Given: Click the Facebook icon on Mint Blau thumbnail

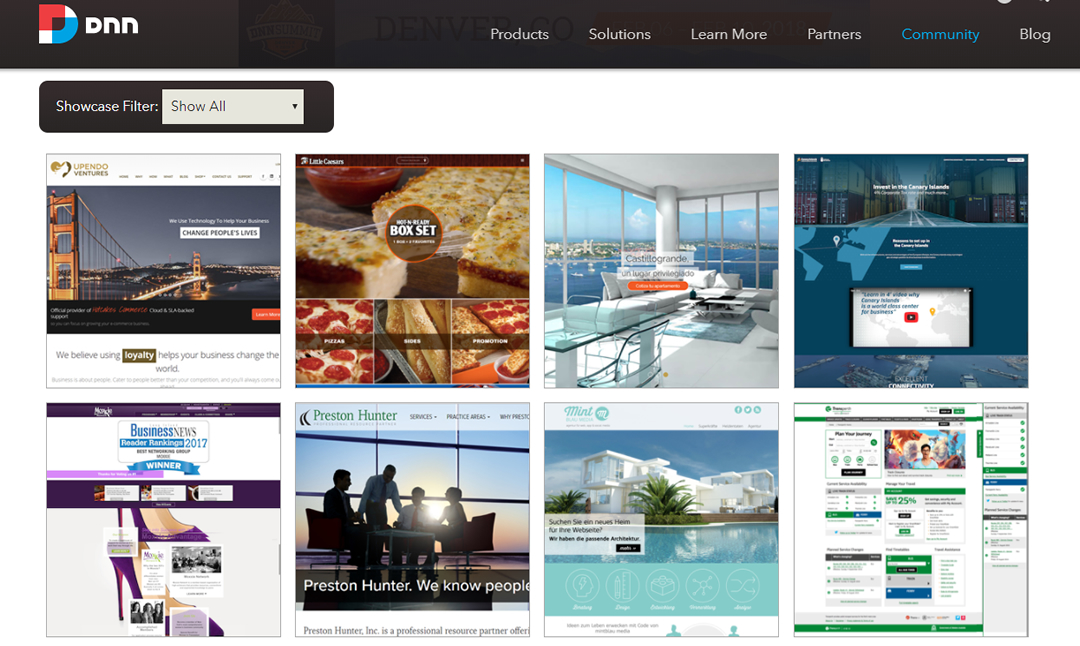Looking at the screenshot, I should point(737,410).
